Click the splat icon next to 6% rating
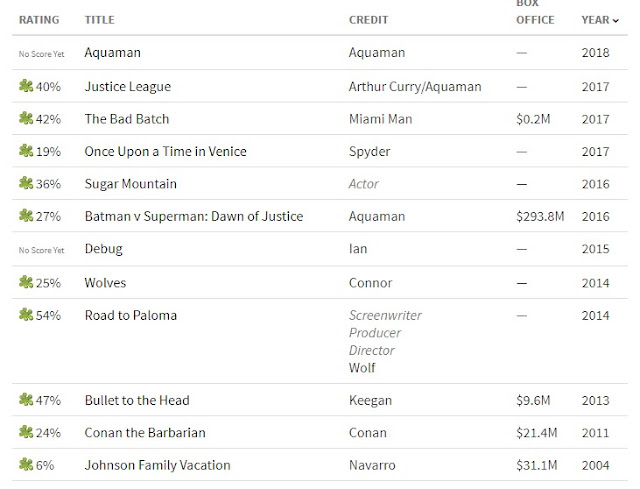 [x=26, y=465]
